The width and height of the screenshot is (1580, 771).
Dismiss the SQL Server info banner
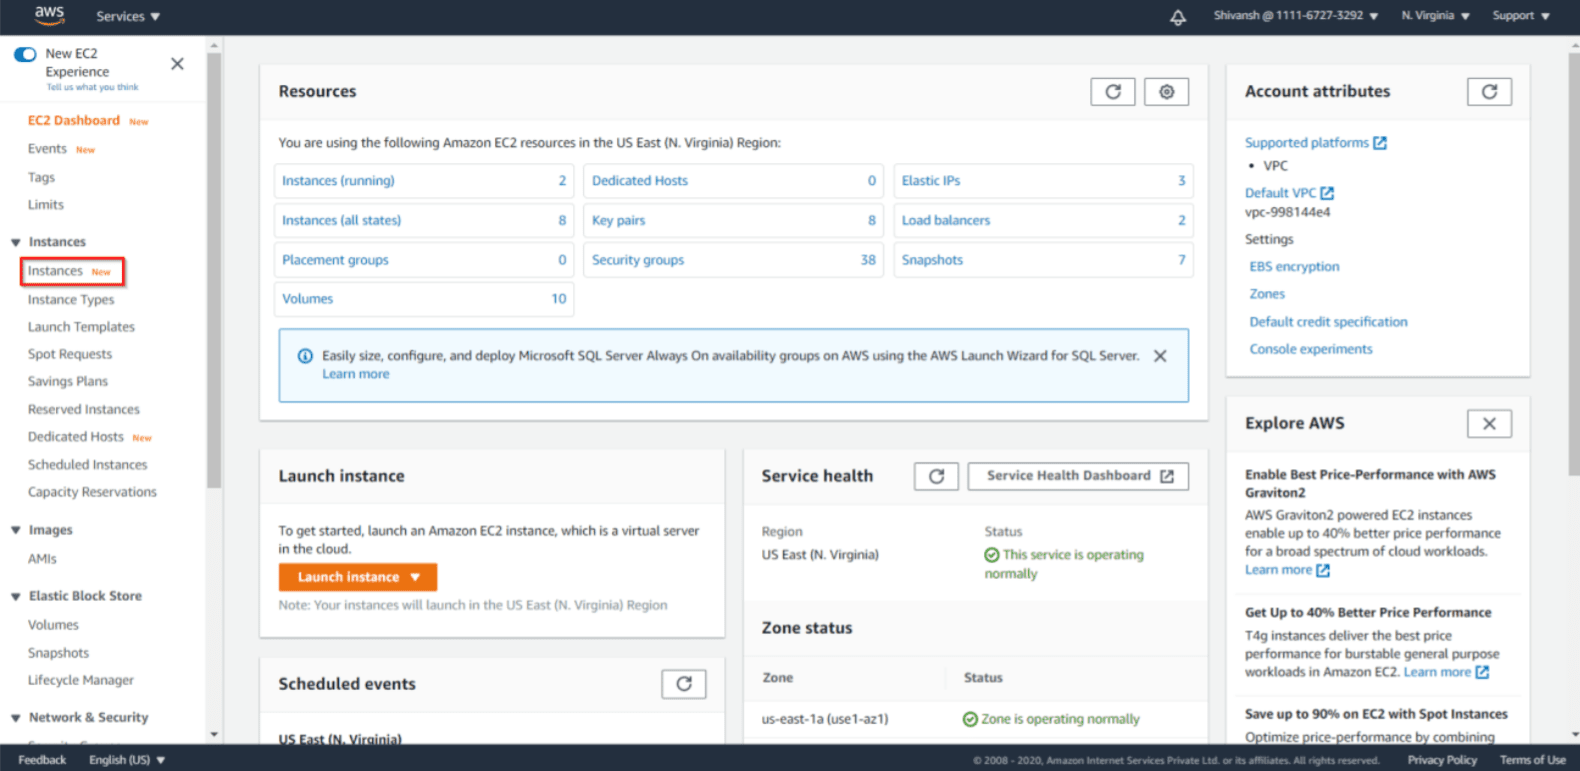click(1160, 356)
